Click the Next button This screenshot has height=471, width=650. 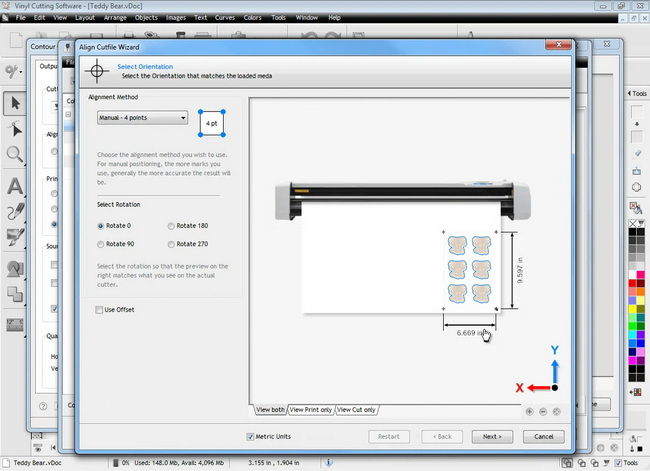491,437
